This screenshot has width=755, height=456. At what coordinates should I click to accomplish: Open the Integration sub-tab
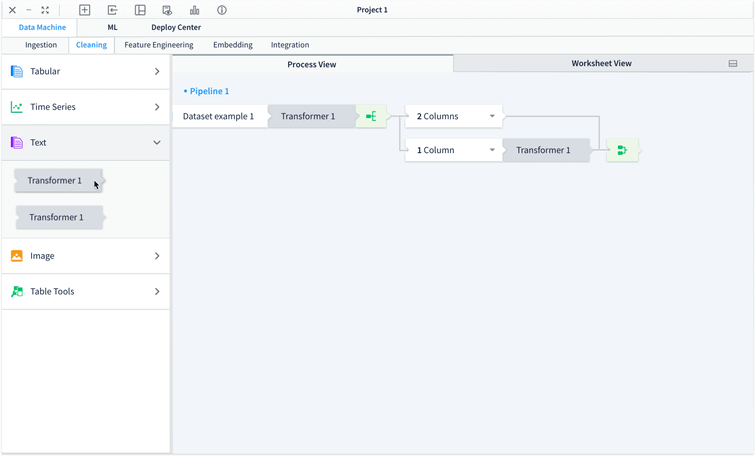point(290,45)
